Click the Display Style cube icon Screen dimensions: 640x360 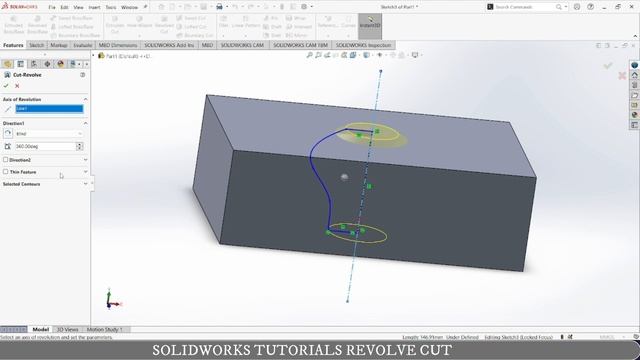[367, 55]
